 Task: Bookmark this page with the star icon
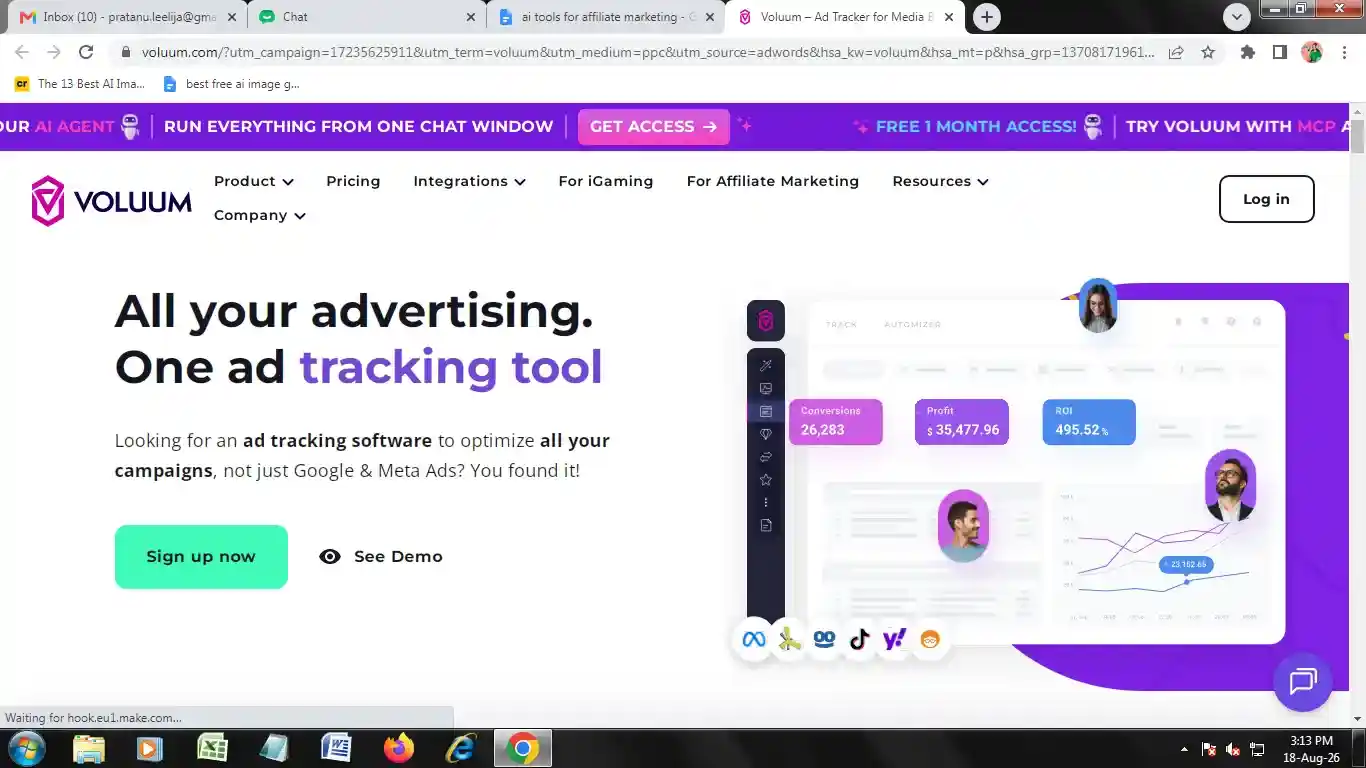coord(1208,52)
